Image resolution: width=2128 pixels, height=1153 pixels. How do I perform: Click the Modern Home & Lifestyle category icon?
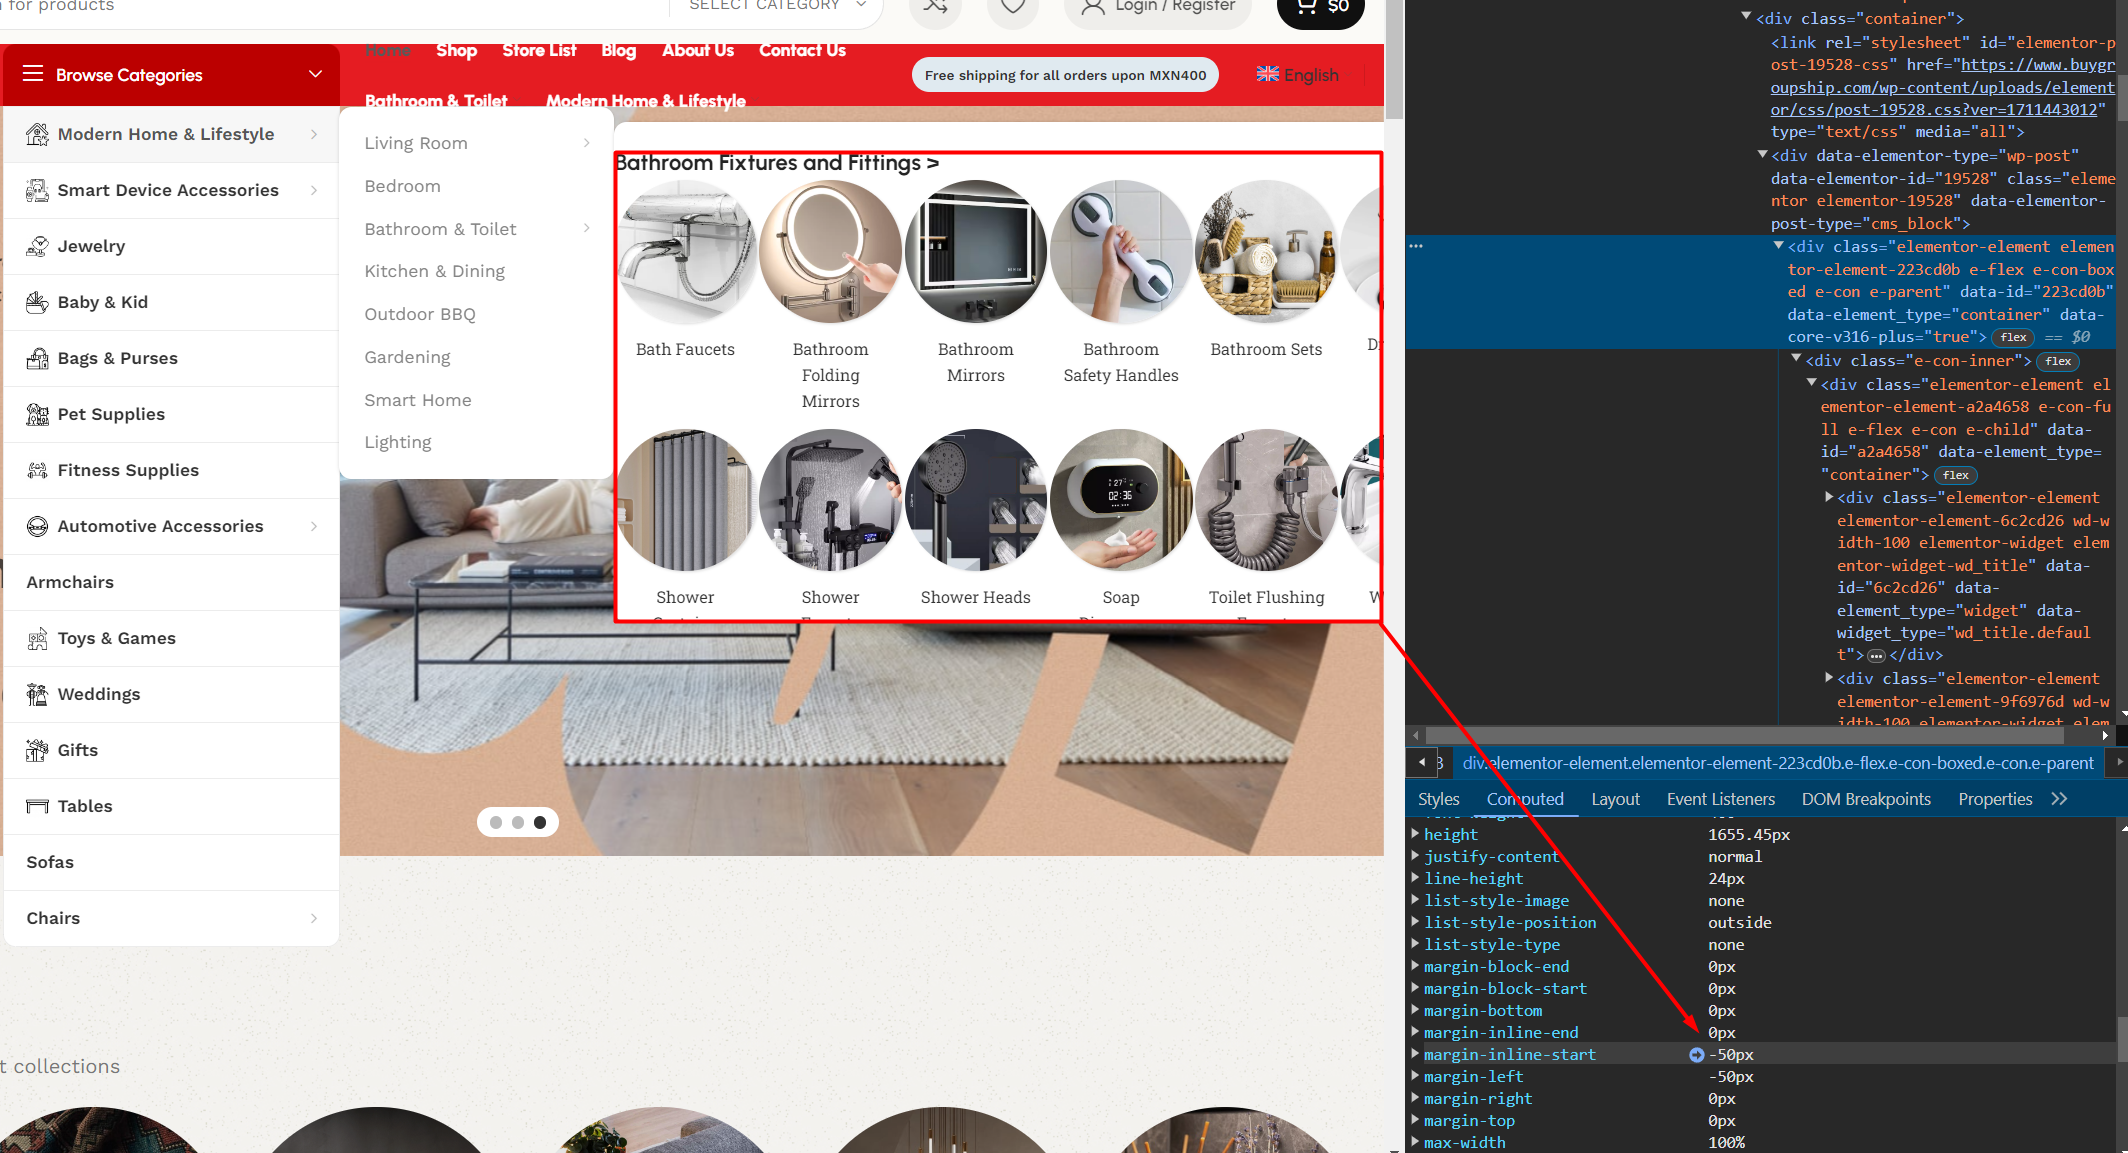click(37, 134)
